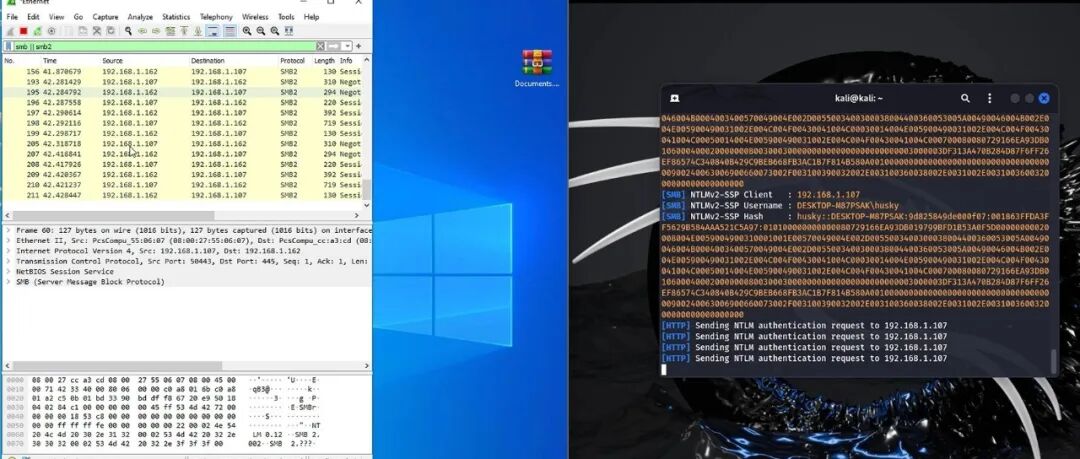This screenshot has height=459, width=1080.
Task: Jump to the last packet
Action: pyautogui.click(x=198, y=31)
